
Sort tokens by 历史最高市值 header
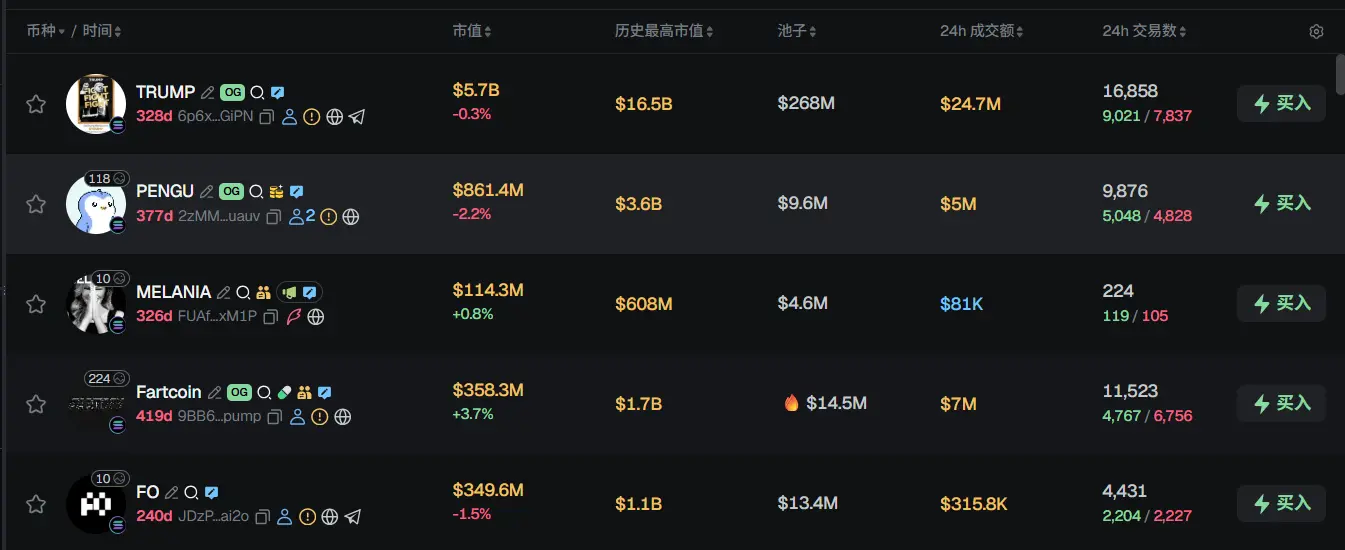point(664,32)
